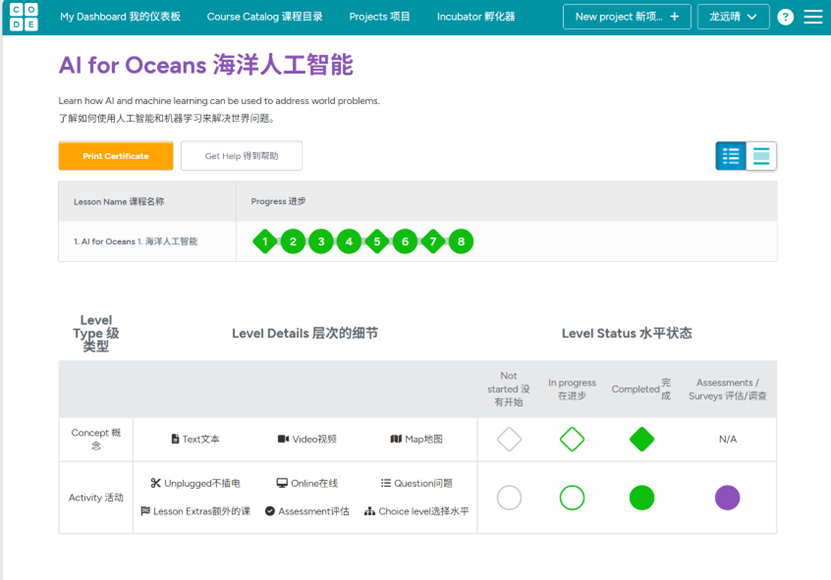
Task: Click the not-started activity circle
Action: tap(509, 498)
